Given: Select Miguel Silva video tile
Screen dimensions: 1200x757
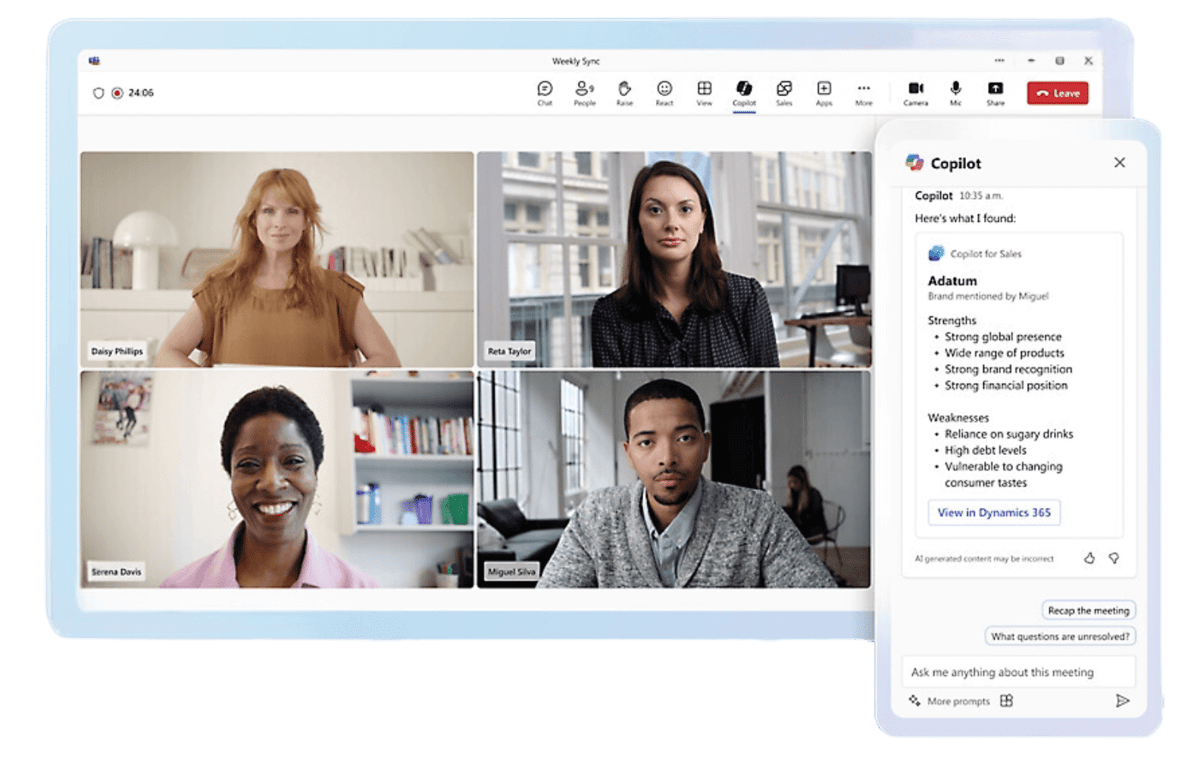Looking at the screenshot, I should pos(674,479).
